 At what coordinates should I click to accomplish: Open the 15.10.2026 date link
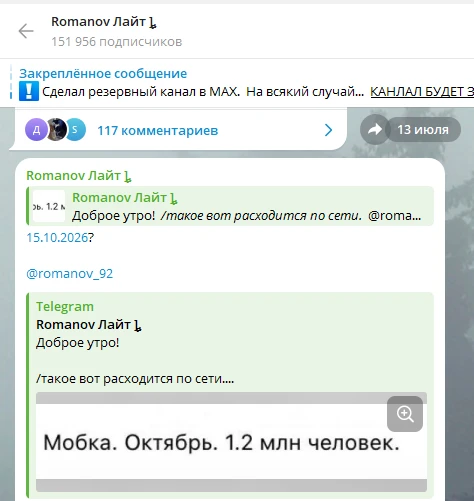pos(57,237)
